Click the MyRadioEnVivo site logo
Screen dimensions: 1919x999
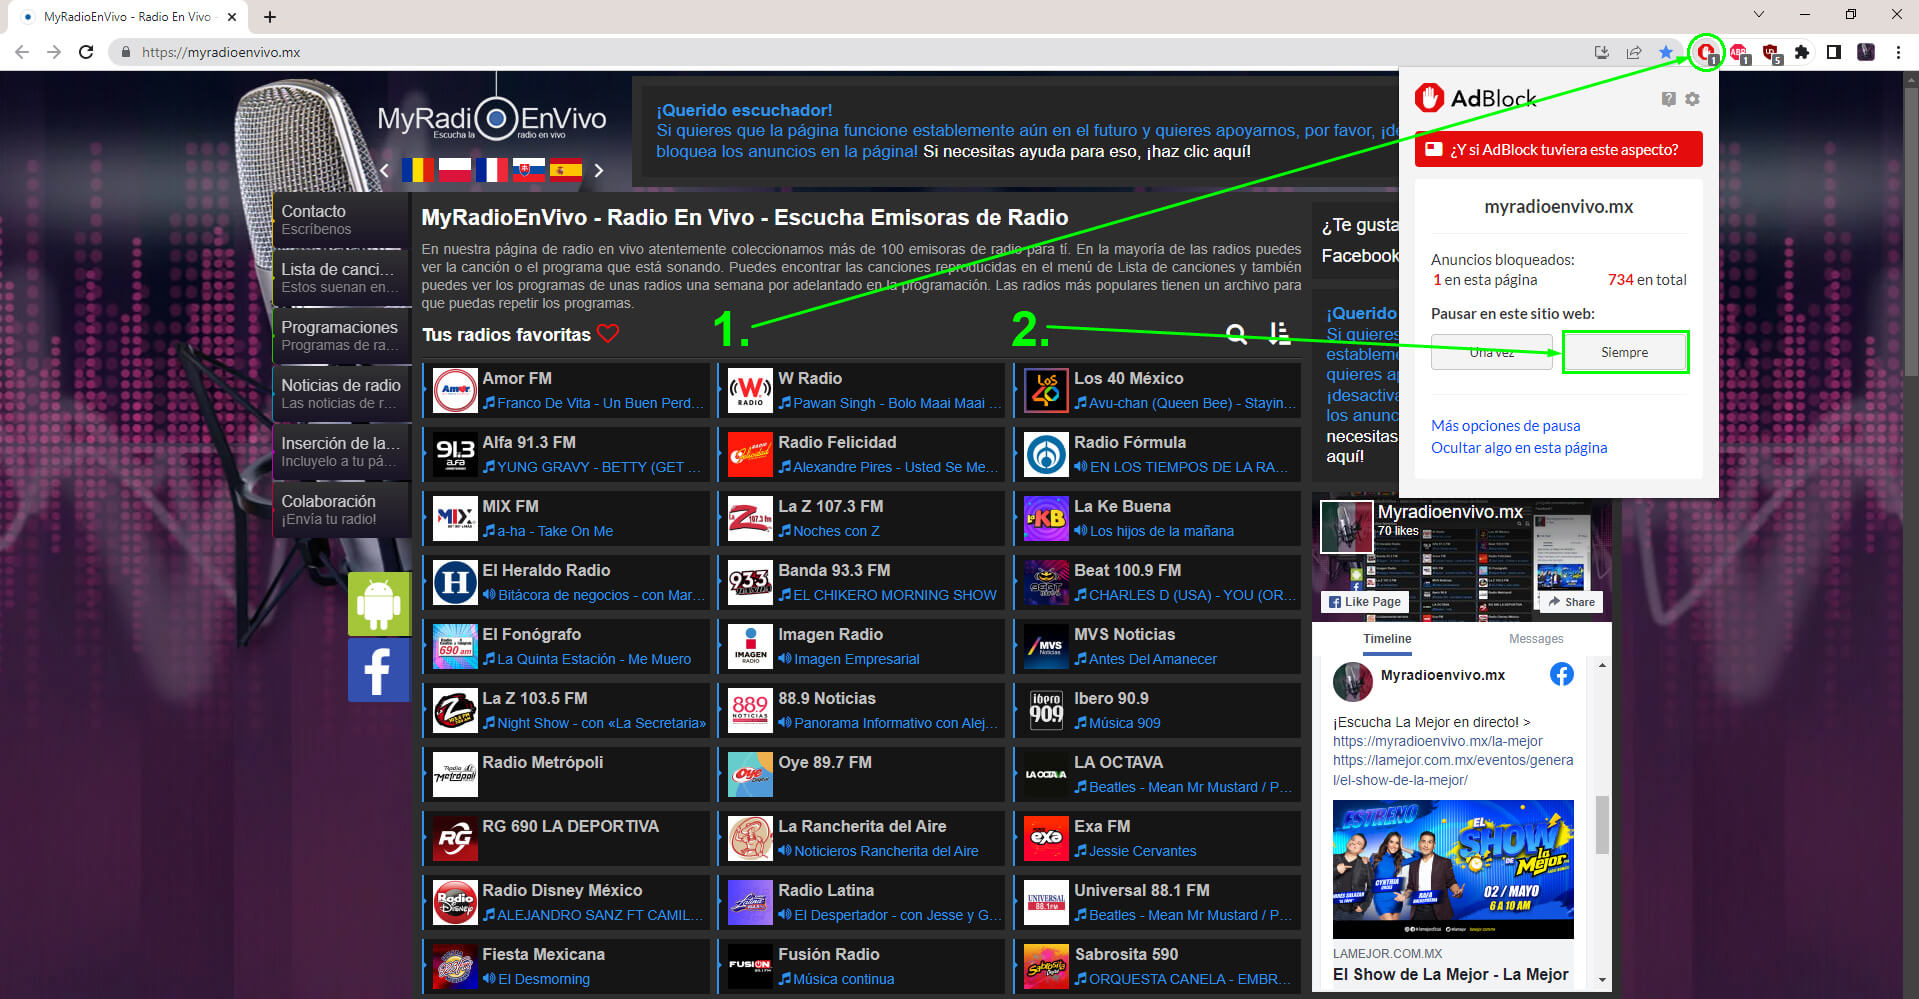coord(492,120)
